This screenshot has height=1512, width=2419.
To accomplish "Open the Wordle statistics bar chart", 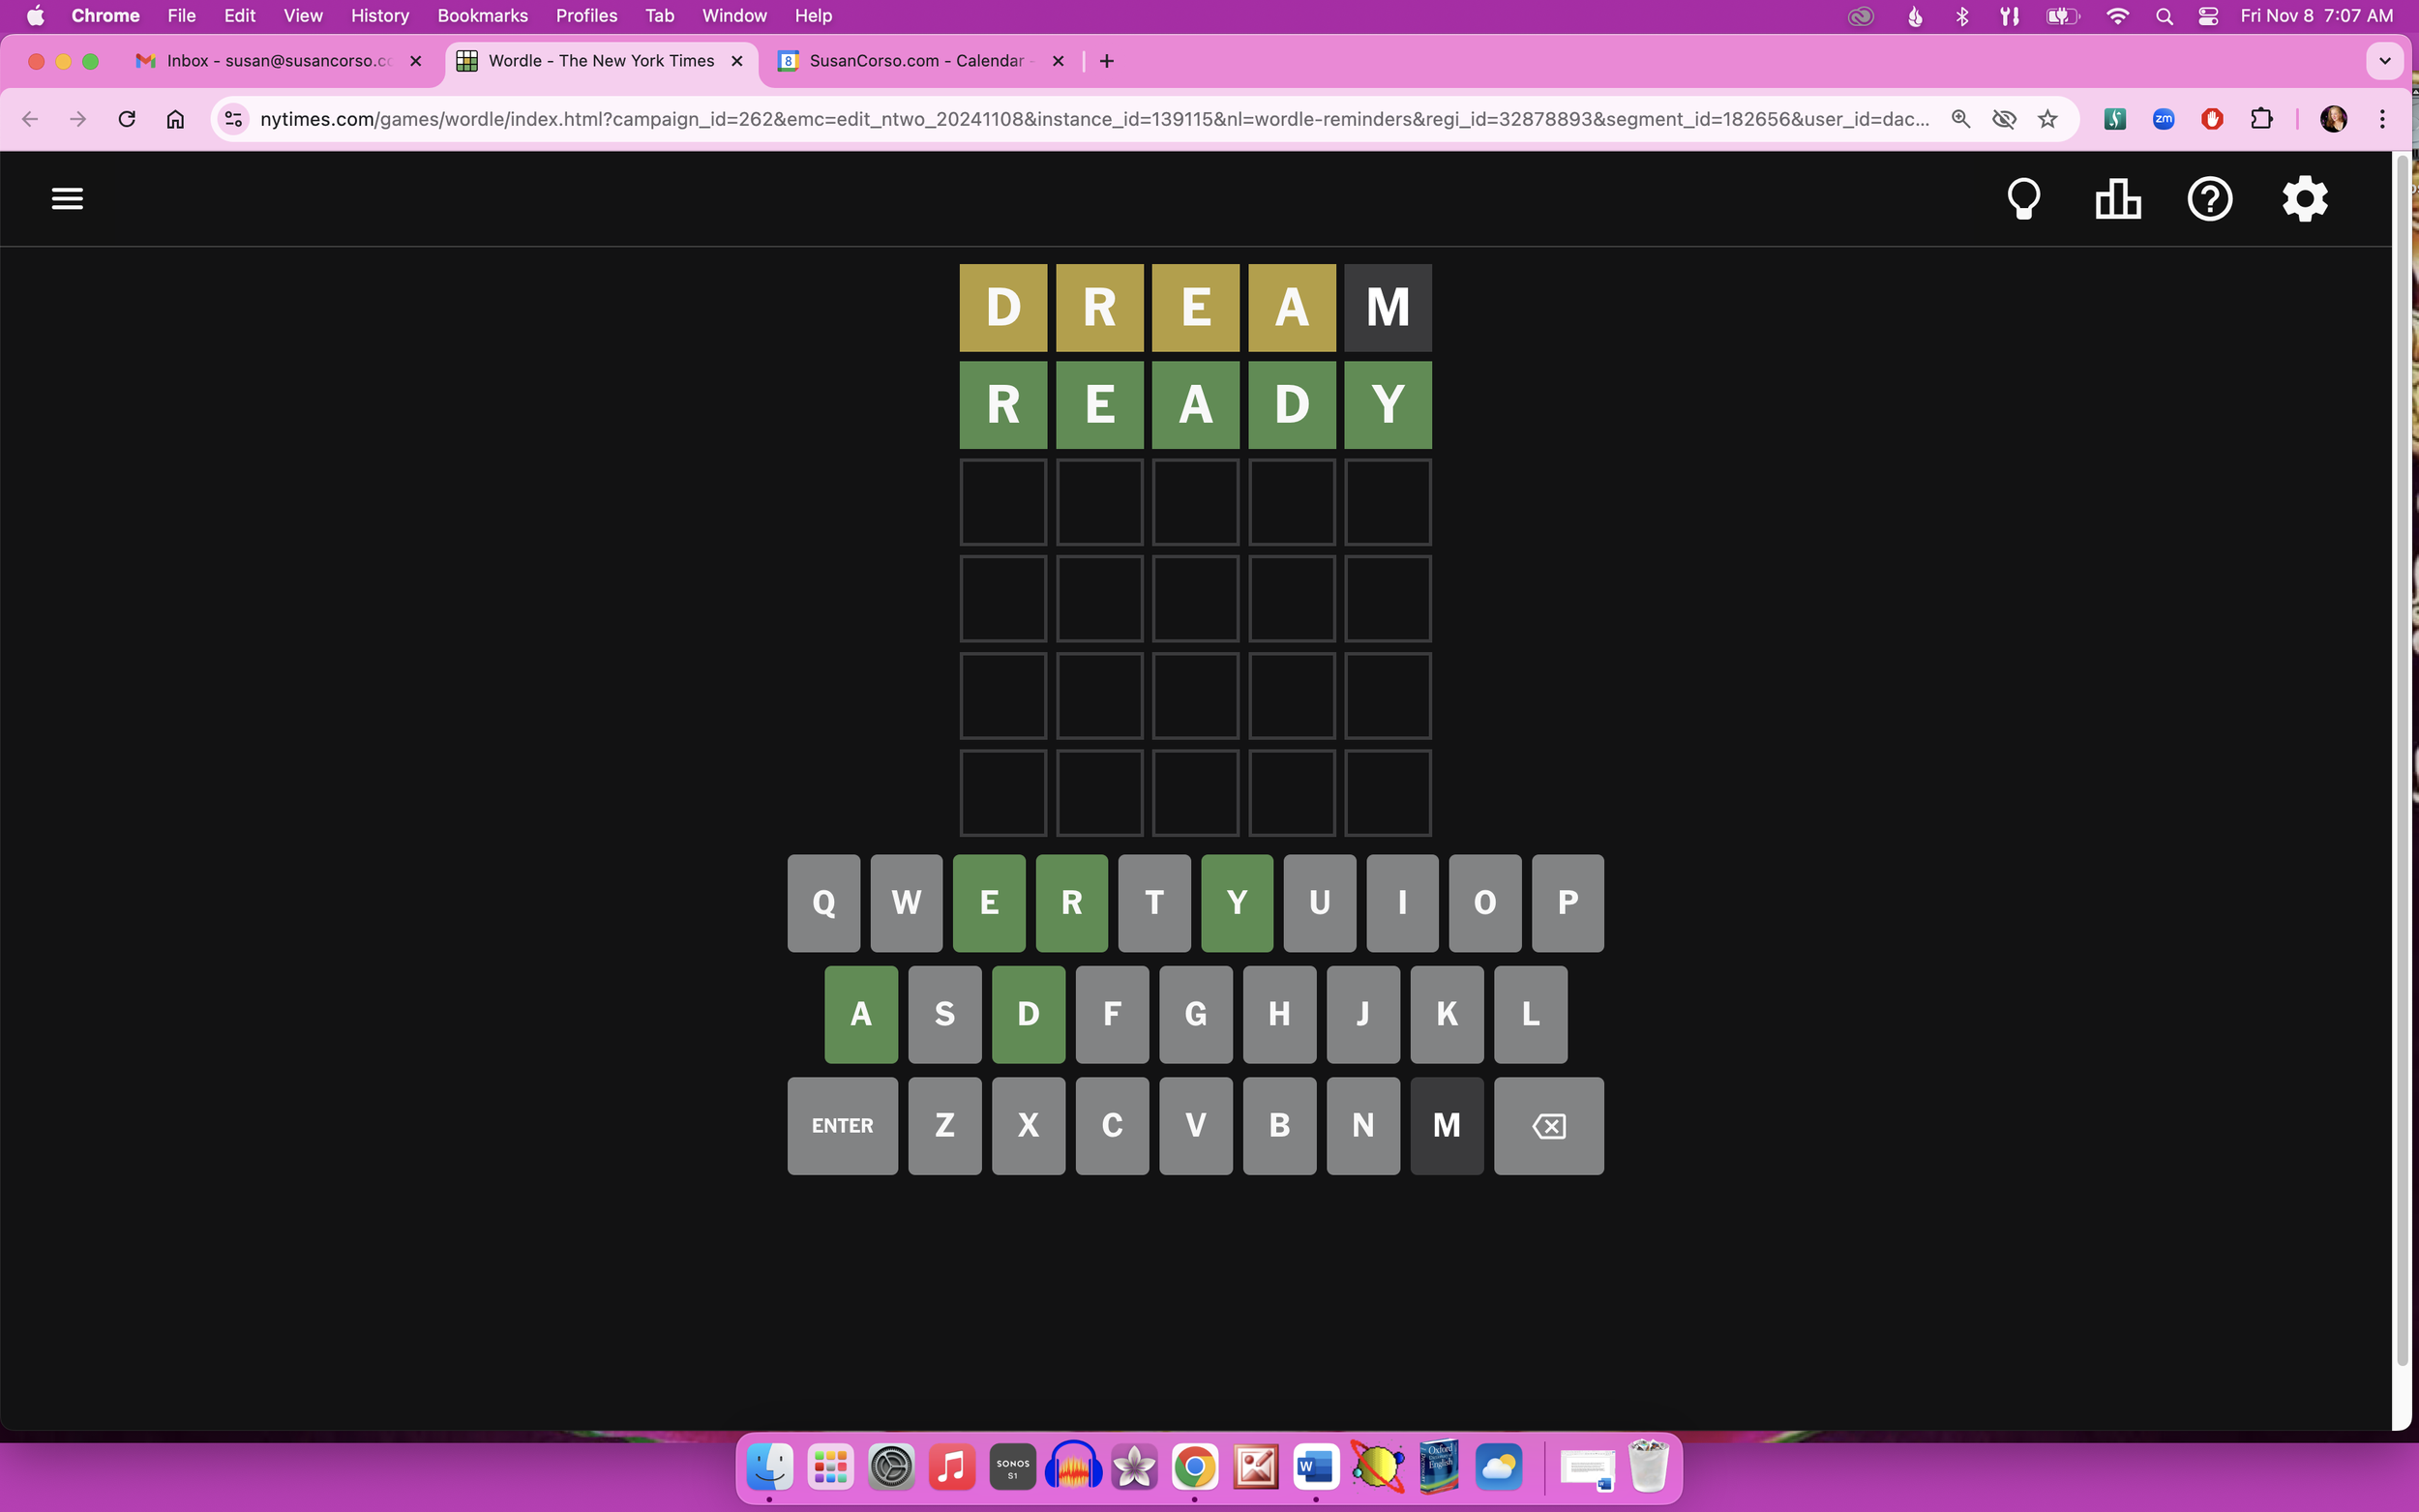I will 2117,199.
